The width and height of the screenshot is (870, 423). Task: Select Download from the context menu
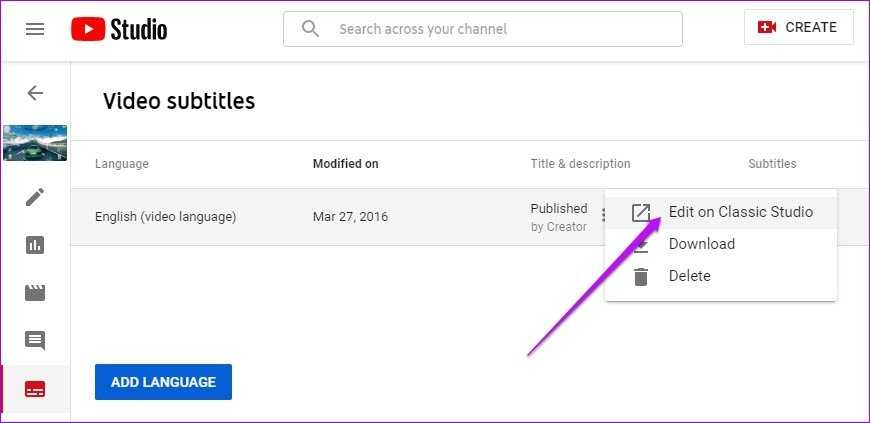(x=701, y=244)
